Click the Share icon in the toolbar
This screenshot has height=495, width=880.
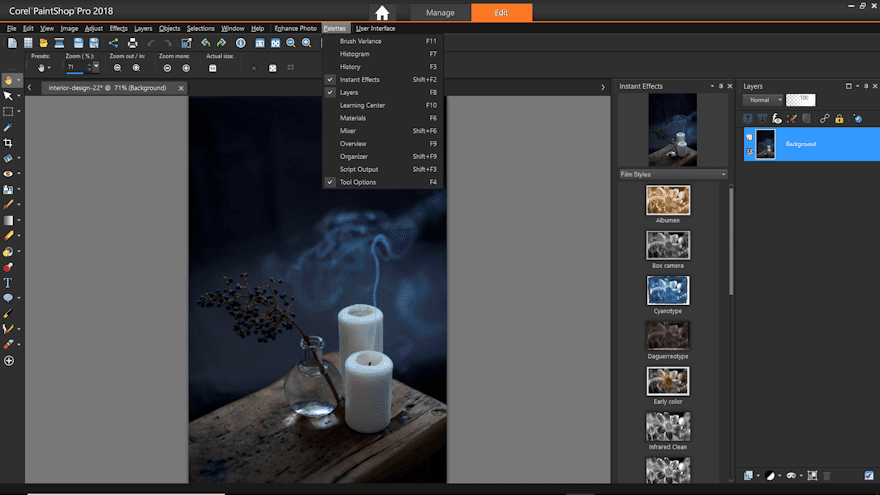pyautogui.click(x=113, y=43)
